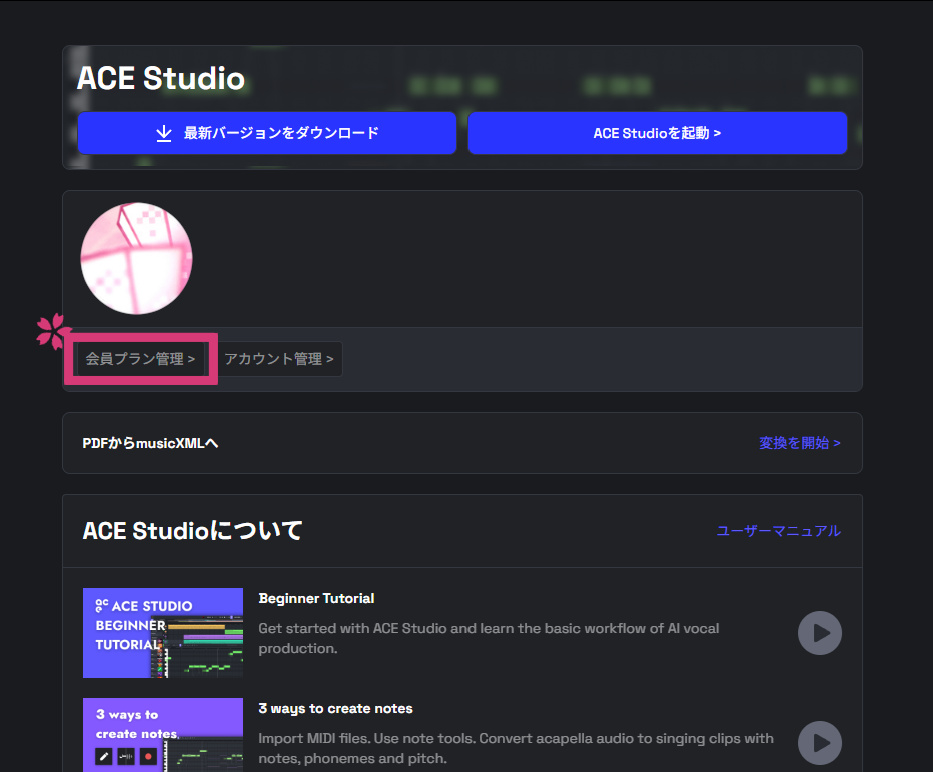Image resolution: width=933 pixels, height=772 pixels.
Task: Click the Beginner Tutorial title text
Action: pyautogui.click(x=316, y=599)
